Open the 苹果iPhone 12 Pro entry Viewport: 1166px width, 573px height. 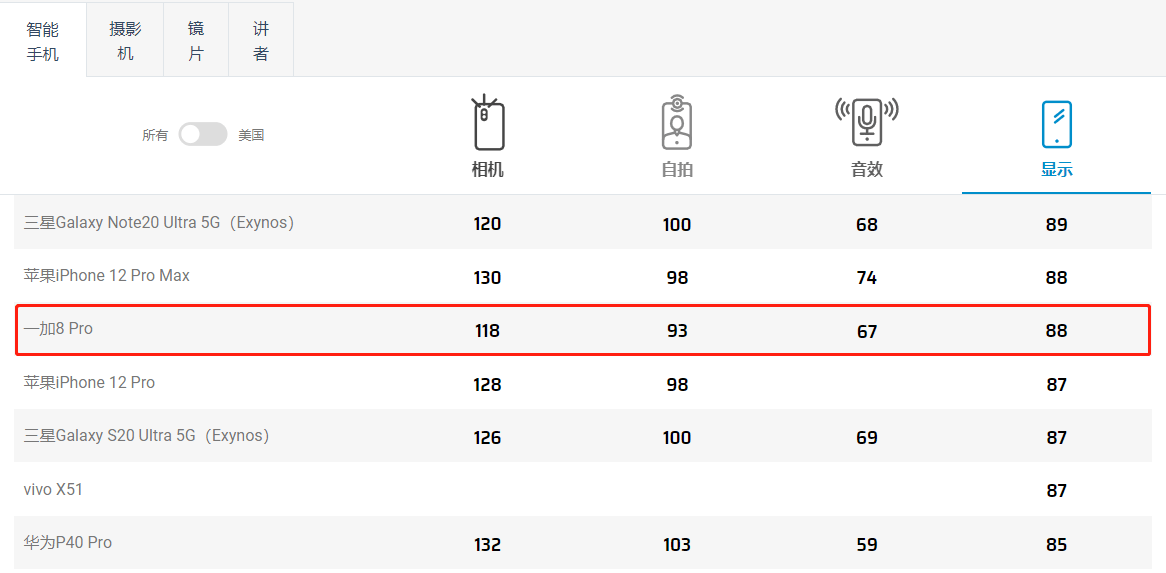[x=90, y=383]
